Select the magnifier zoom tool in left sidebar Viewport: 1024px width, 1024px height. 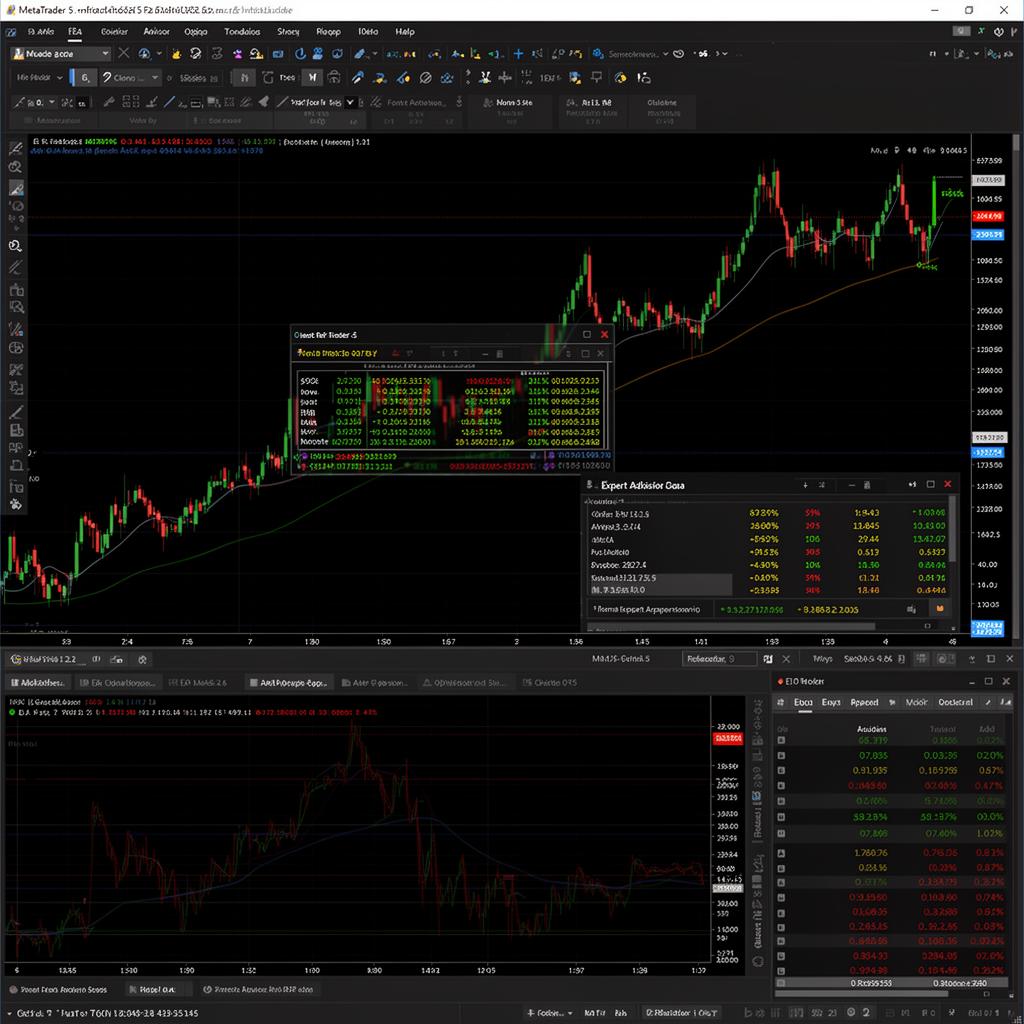(16, 246)
